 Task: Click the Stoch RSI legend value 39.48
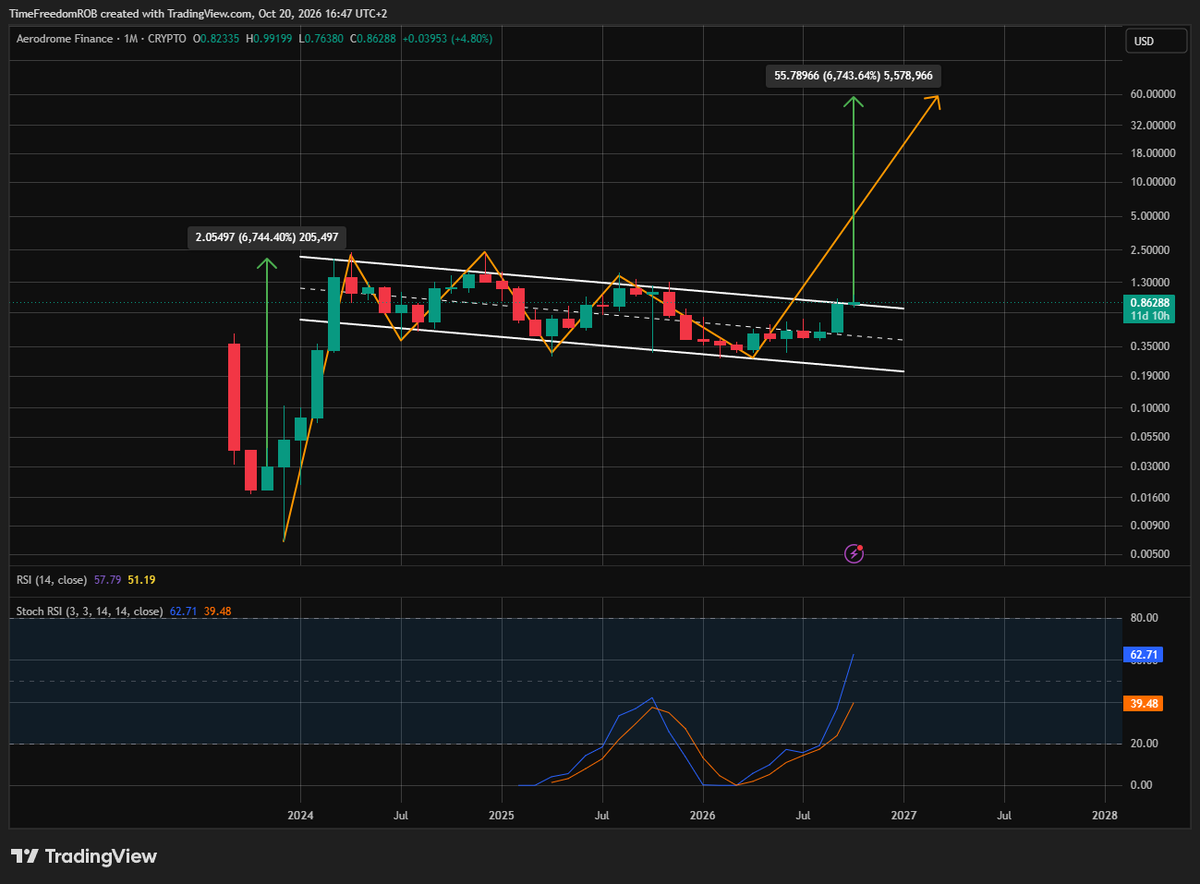[x=216, y=611]
